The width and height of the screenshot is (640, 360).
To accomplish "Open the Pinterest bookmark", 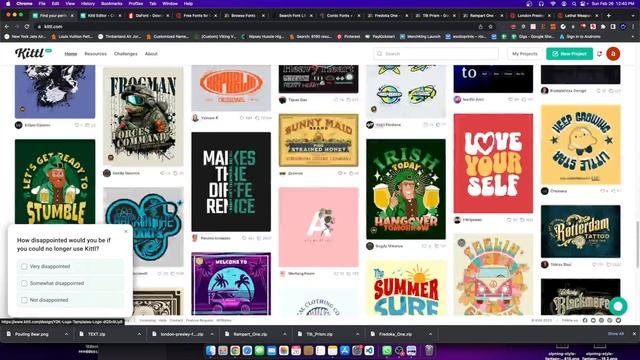I will pyautogui.click(x=349, y=37).
